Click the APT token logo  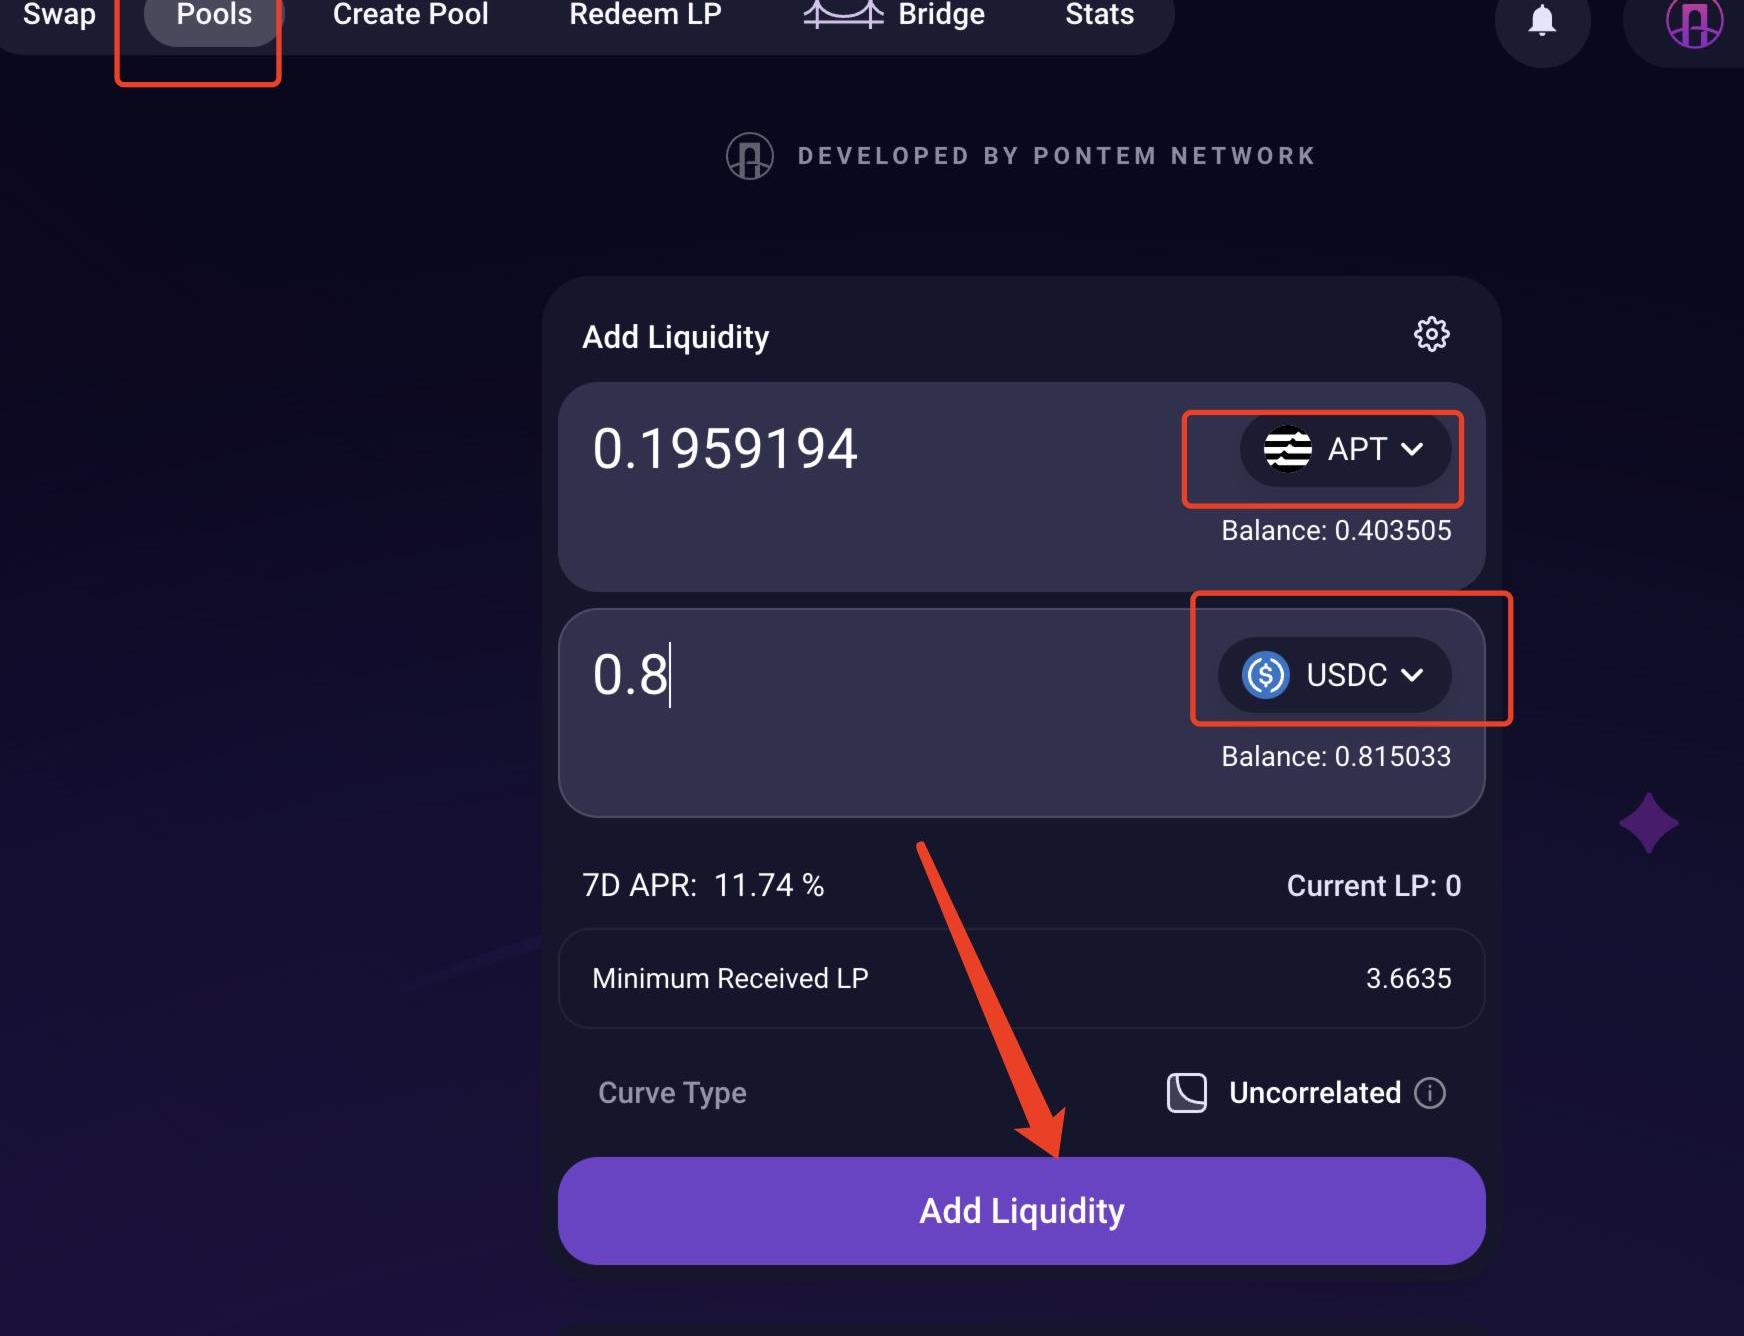pyautogui.click(x=1287, y=449)
